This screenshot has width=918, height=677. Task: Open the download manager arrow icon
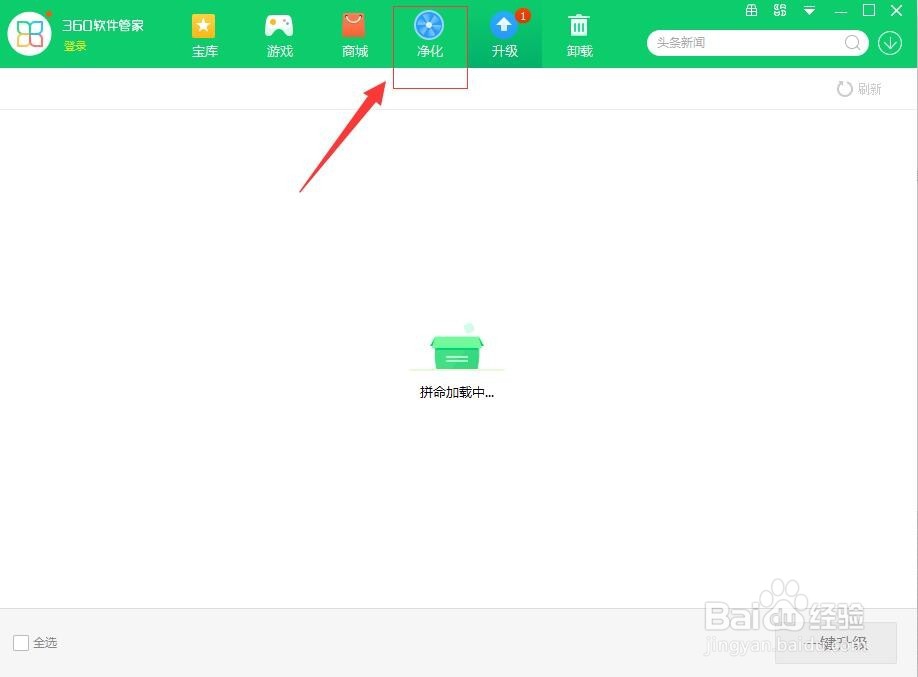click(890, 43)
